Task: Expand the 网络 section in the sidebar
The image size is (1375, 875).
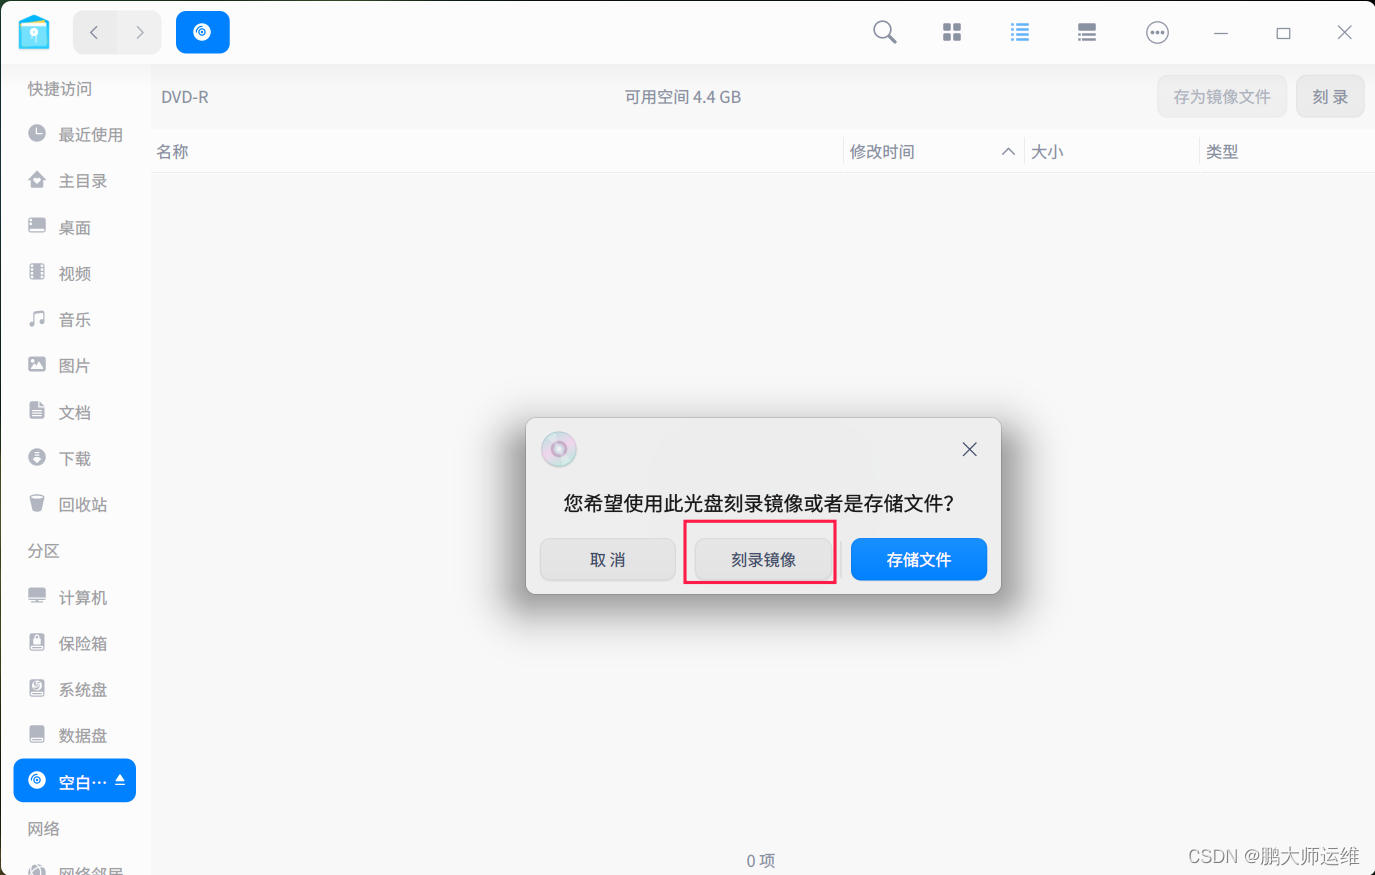Action: (43, 828)
